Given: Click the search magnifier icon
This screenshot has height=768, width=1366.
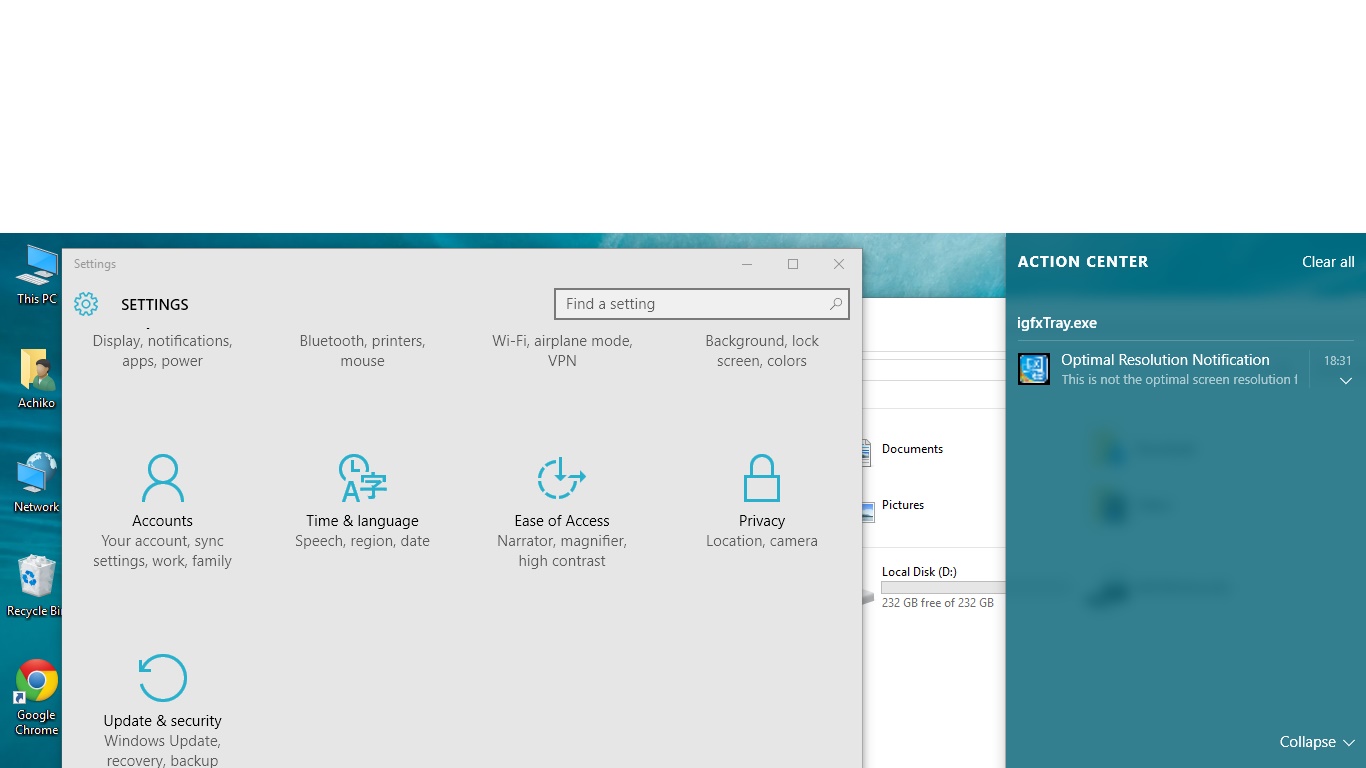Looking at the screenshot, I should tap(835, 304).
